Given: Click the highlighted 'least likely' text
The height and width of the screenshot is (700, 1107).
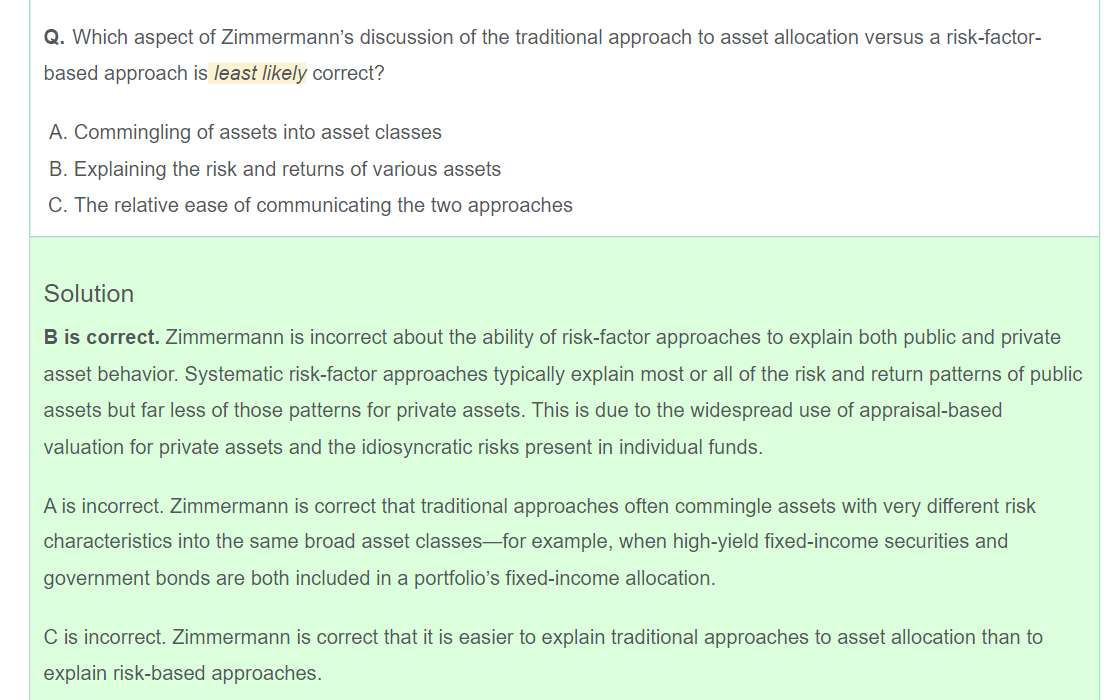Looking at the screenshot, I should (260, 74).
